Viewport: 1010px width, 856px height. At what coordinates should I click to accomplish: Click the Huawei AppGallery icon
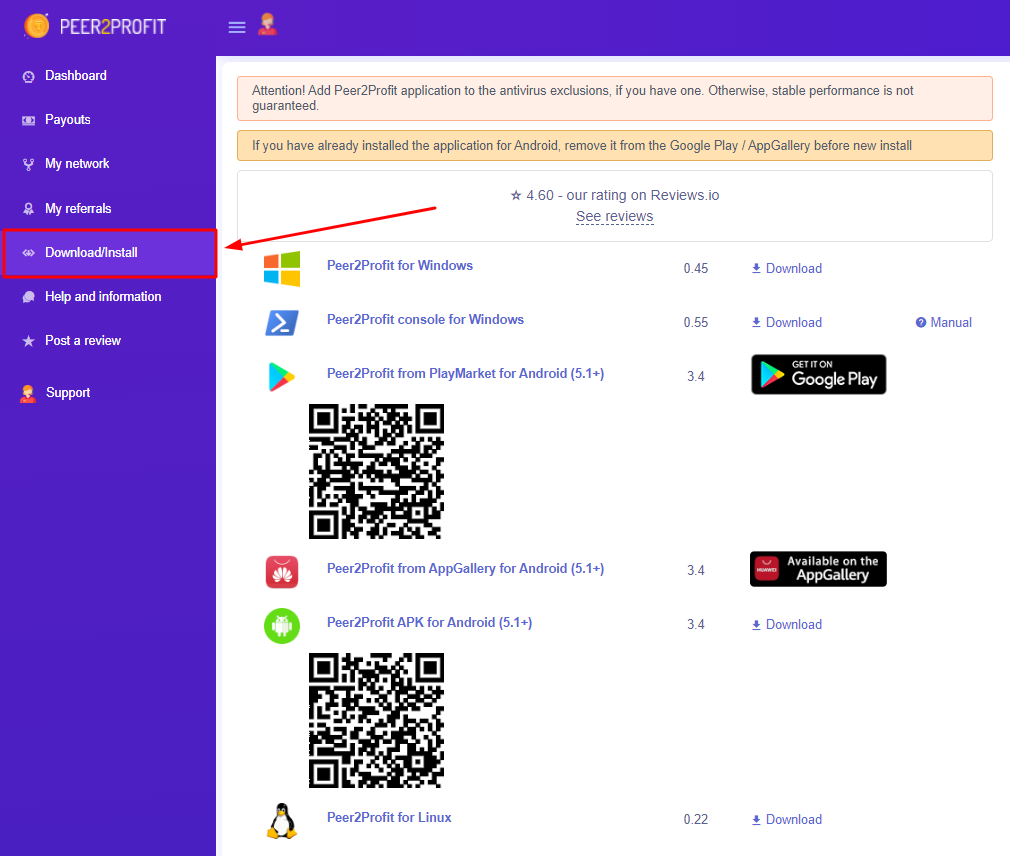pos(282,572)
